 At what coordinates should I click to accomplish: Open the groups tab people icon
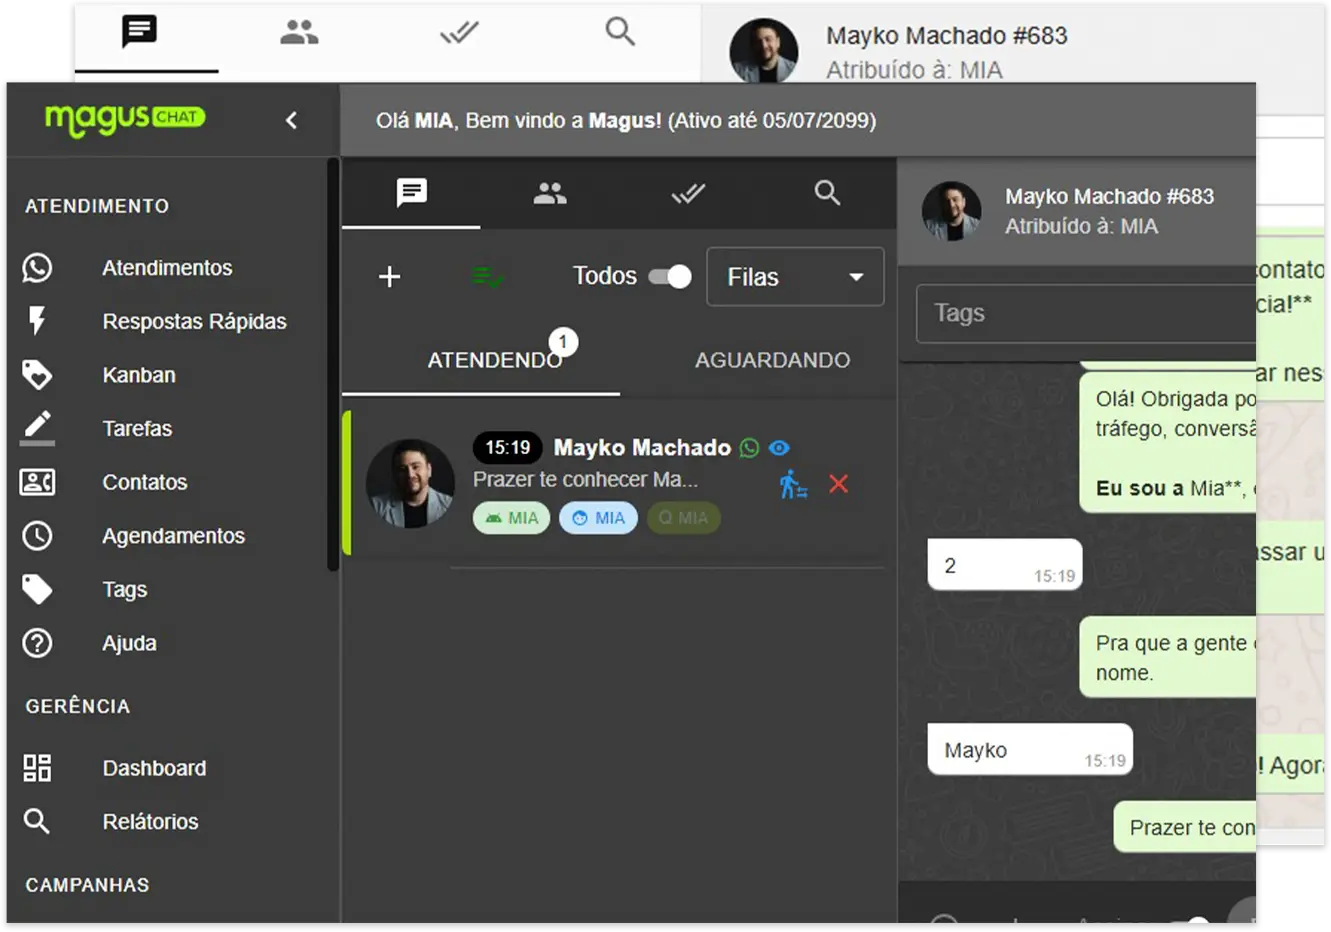pyautogui.click(x=549, y=193)
